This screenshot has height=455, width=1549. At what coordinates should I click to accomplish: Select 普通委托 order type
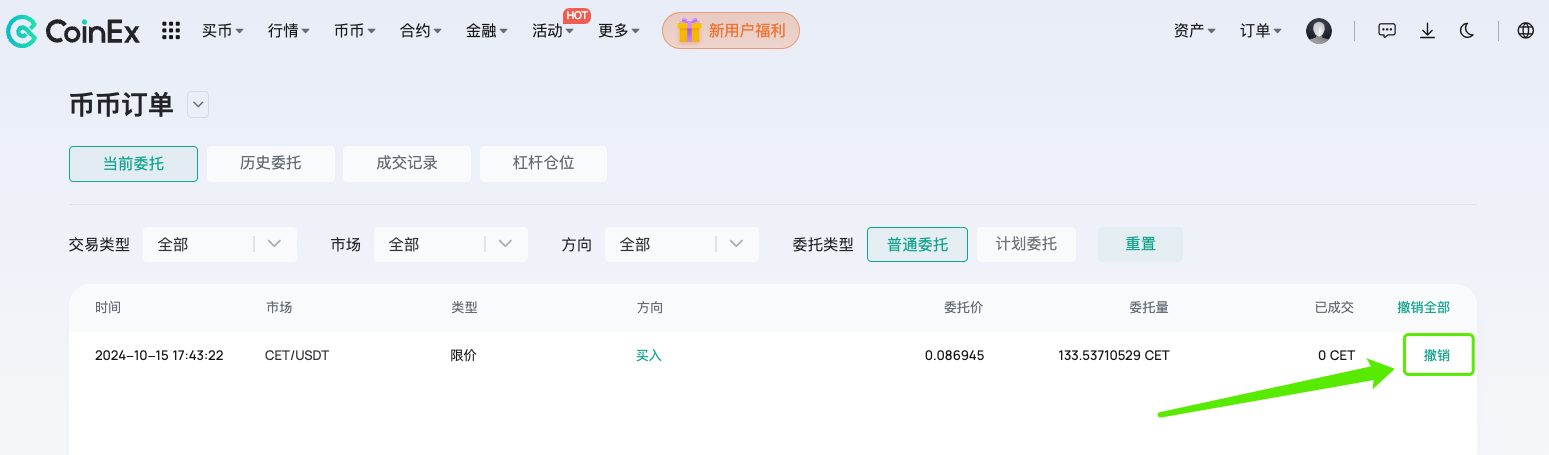pos(917,244)
